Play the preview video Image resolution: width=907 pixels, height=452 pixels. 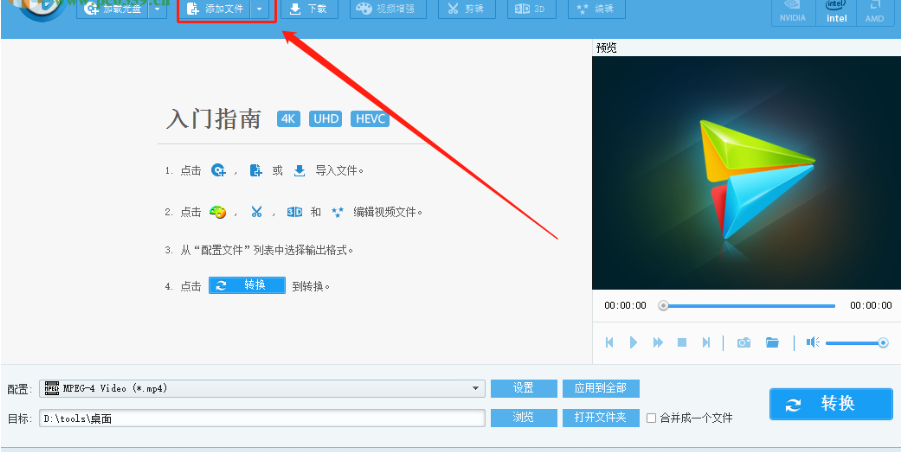(x=633, y=343)
